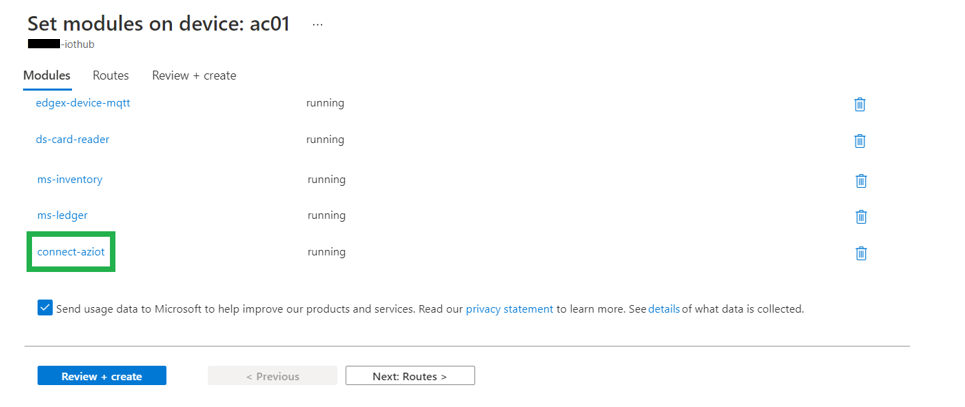This screenshot has height=407, width=965.
Task: Open the ellipsis more options menu
Action: pos(318,23)
